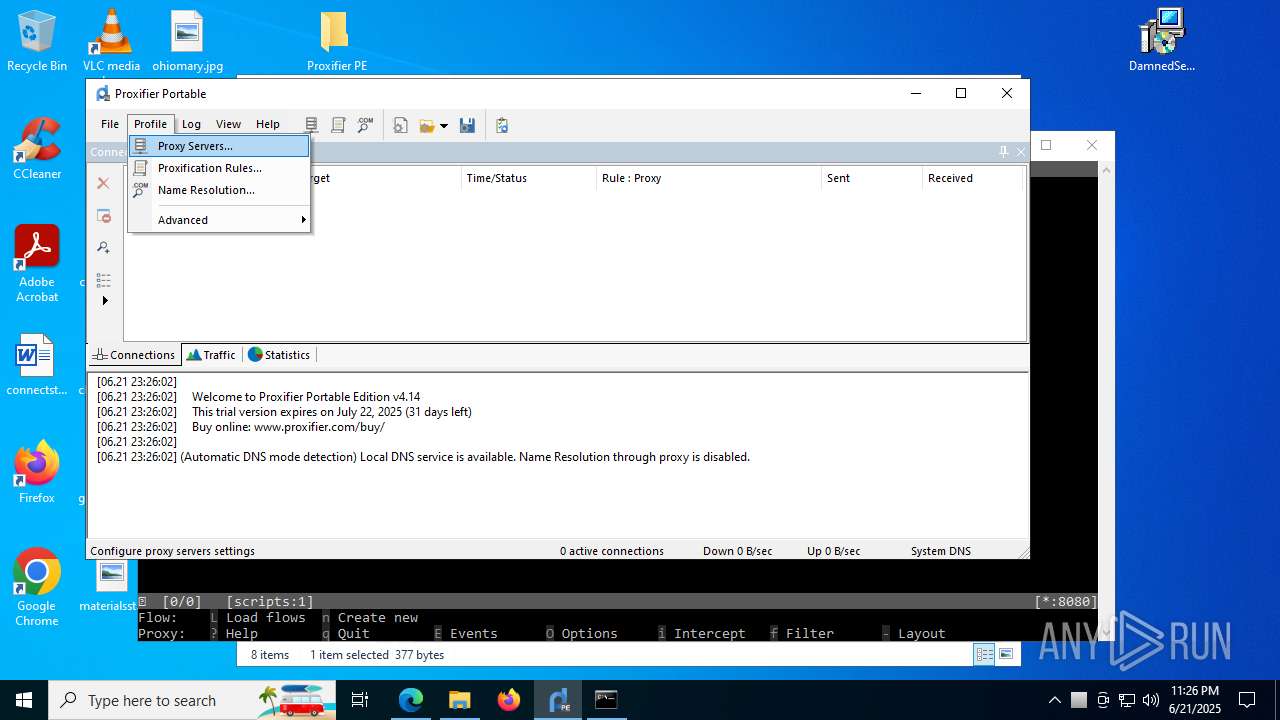Click the trial version expires log line

332,412
